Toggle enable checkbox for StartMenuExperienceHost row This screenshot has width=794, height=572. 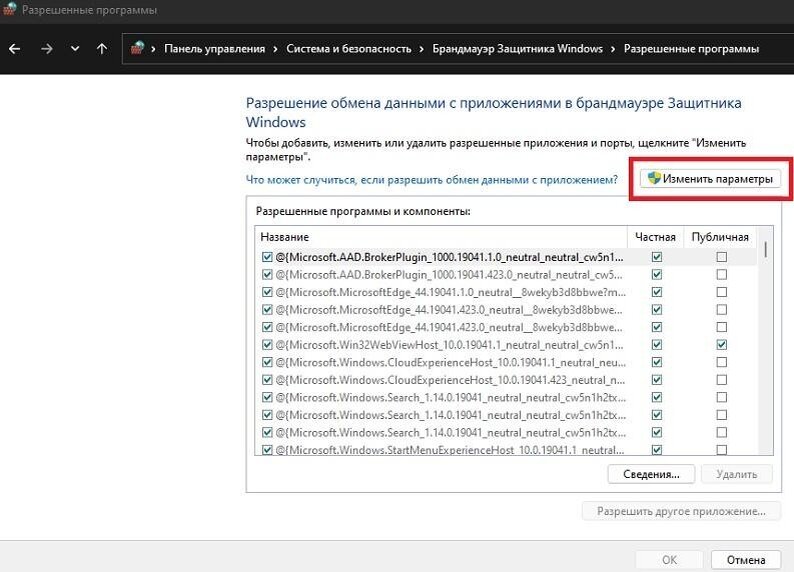tap(267, 450)
